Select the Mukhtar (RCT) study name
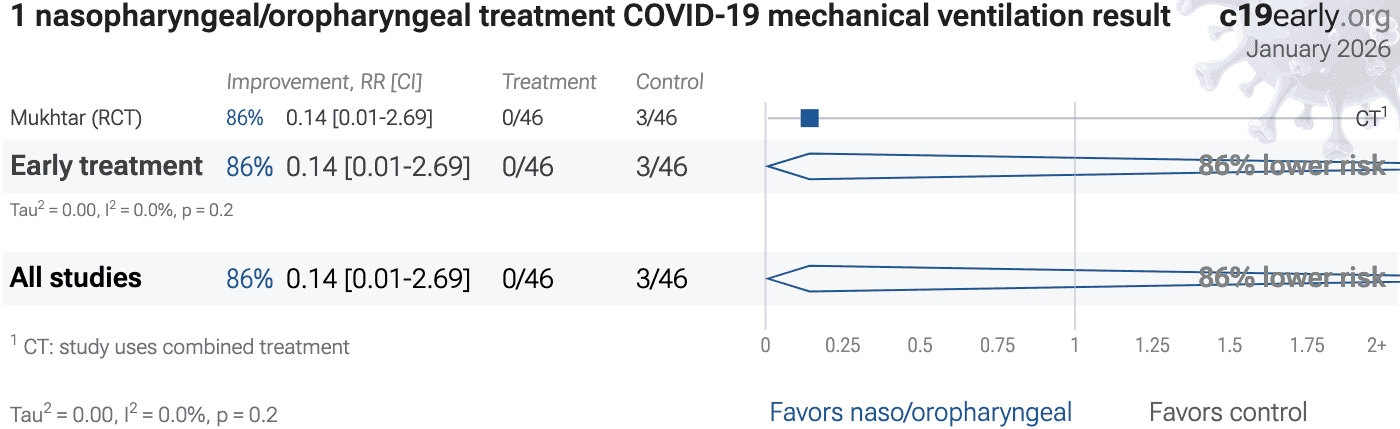 click(76, 118)
